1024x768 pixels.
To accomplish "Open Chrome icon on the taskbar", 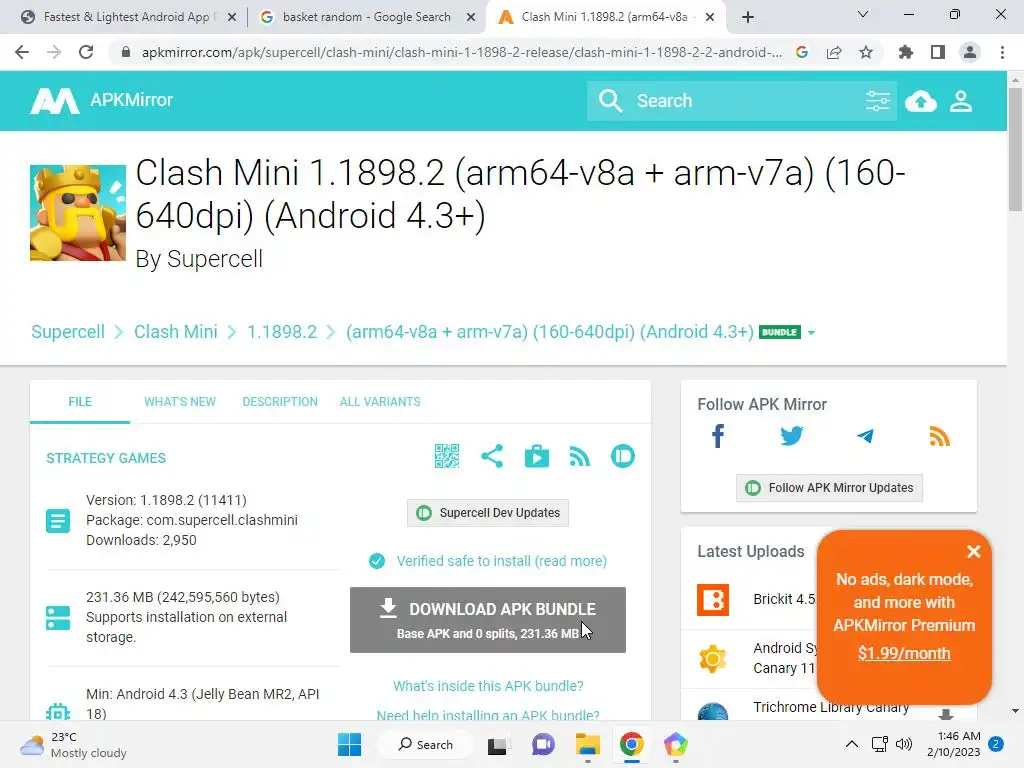I will (632, 744).
